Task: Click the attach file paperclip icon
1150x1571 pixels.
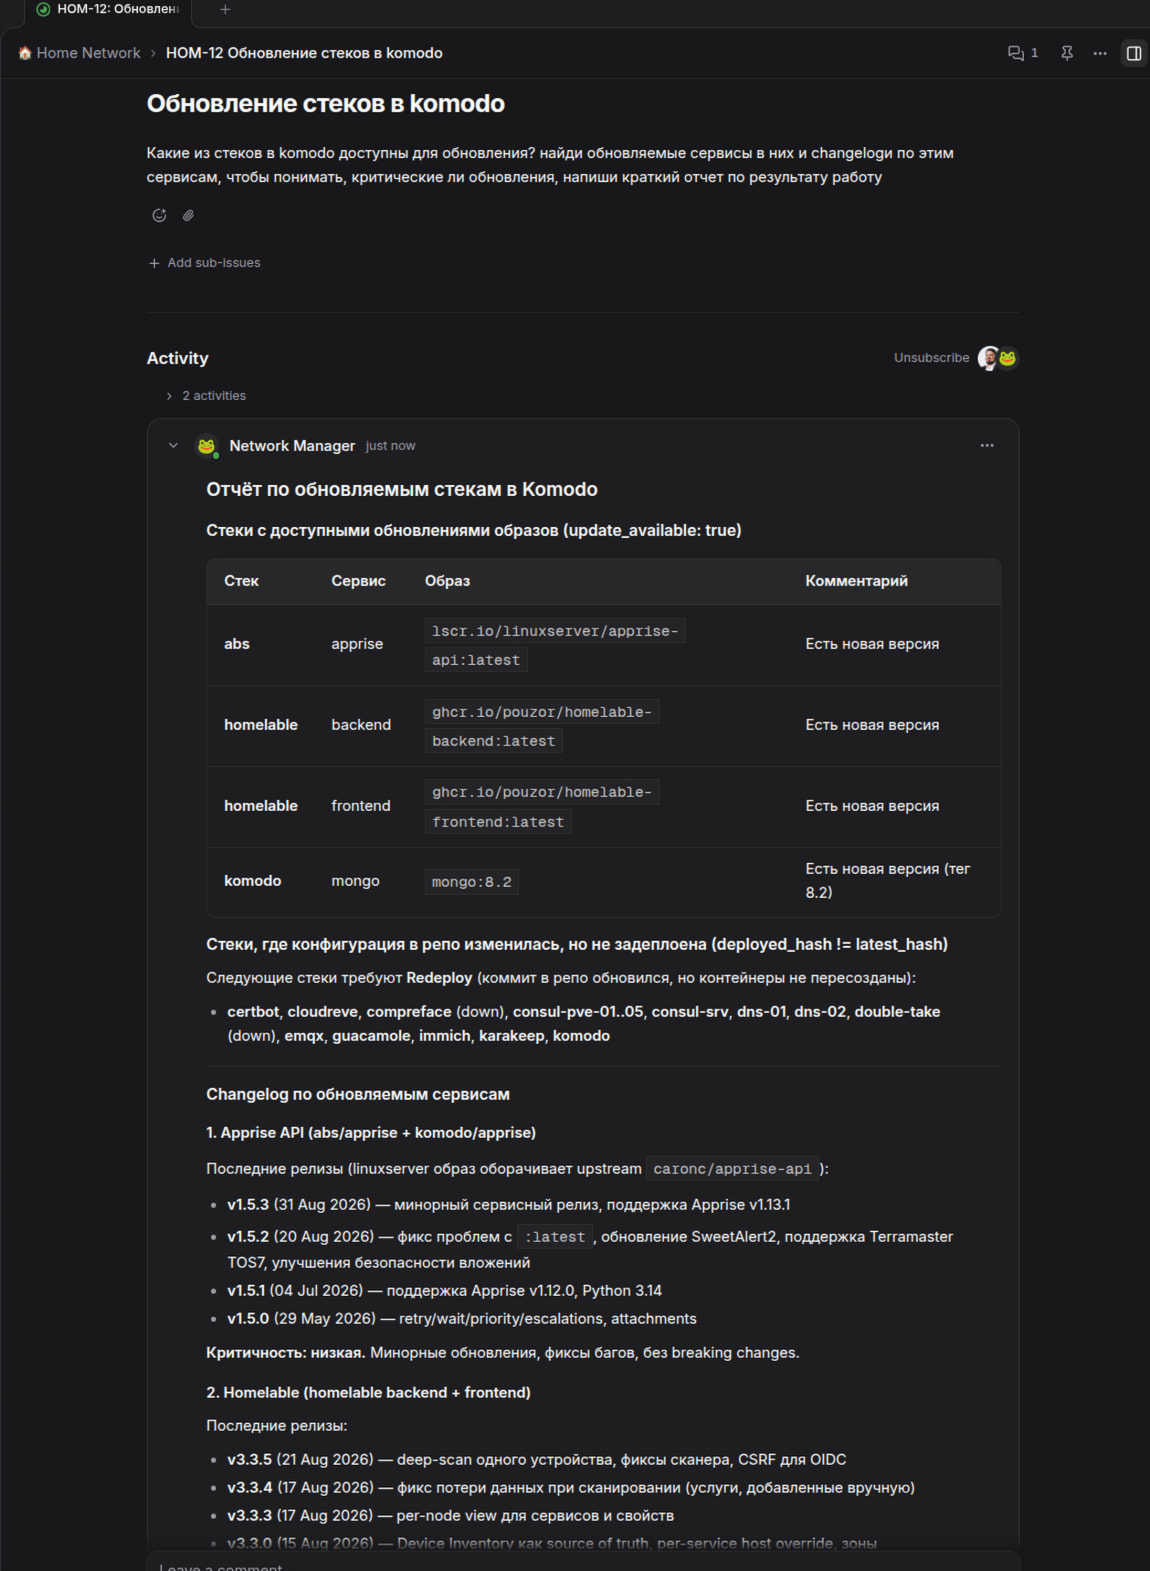Action: click(x=188, y=215)
